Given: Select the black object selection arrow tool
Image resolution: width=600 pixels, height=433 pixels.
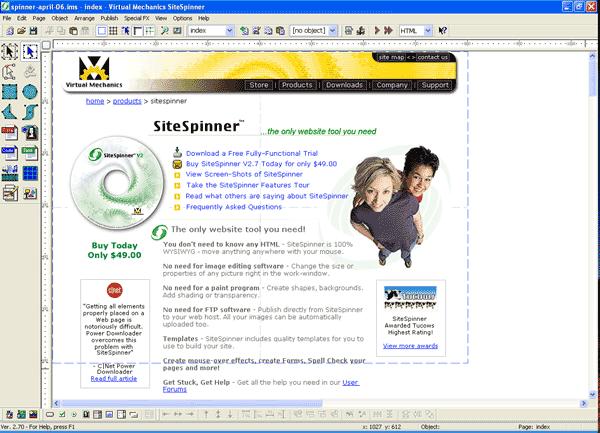Looking at the screenshot, I should (x=10, y=52).
